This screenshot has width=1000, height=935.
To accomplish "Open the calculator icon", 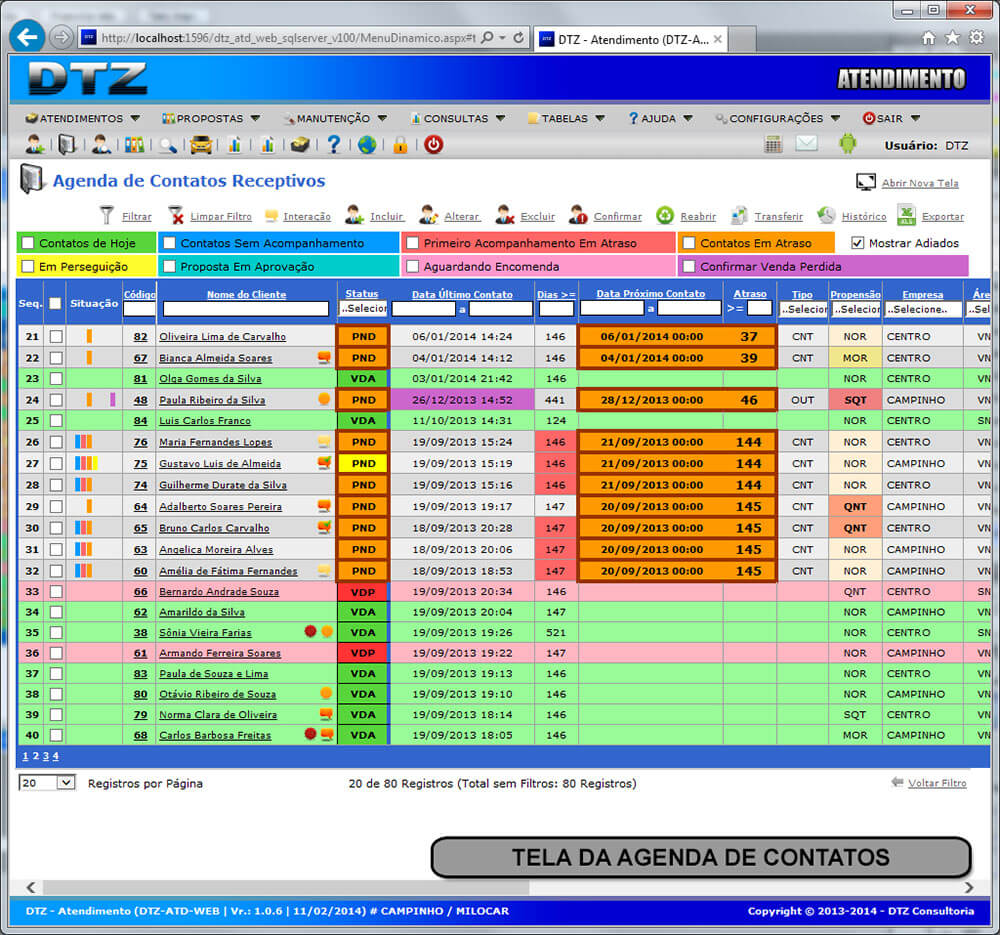I will (x=773, y=144).
